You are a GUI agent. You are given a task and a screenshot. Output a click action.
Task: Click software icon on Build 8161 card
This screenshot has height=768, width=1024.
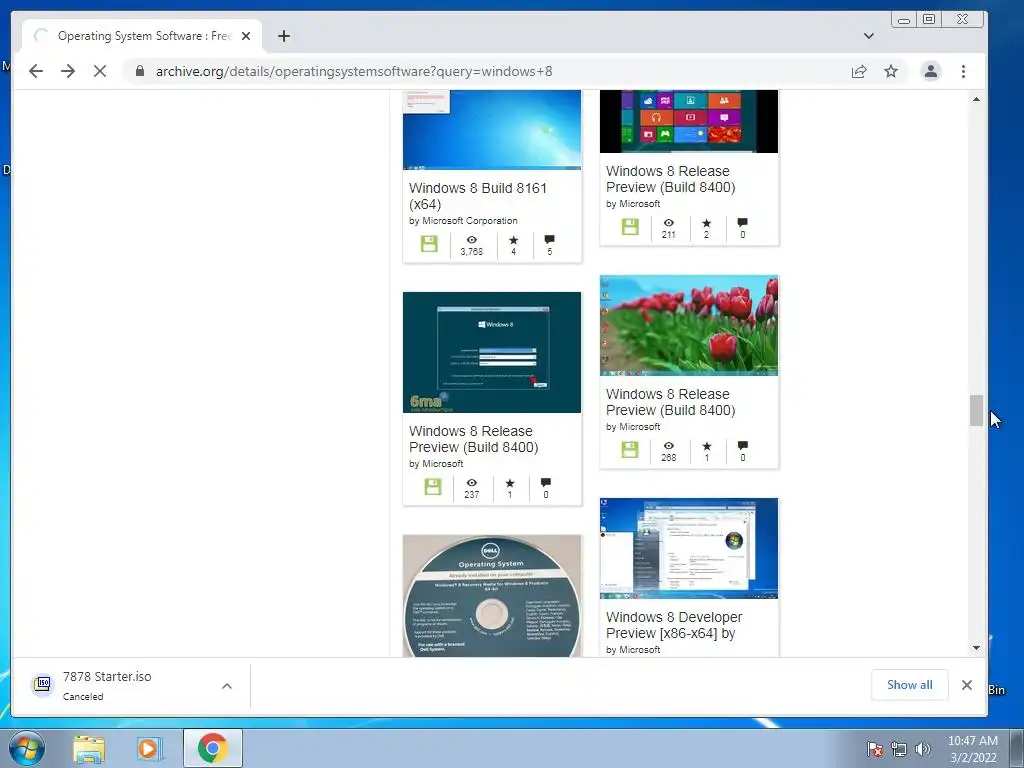tap(429, 244)
